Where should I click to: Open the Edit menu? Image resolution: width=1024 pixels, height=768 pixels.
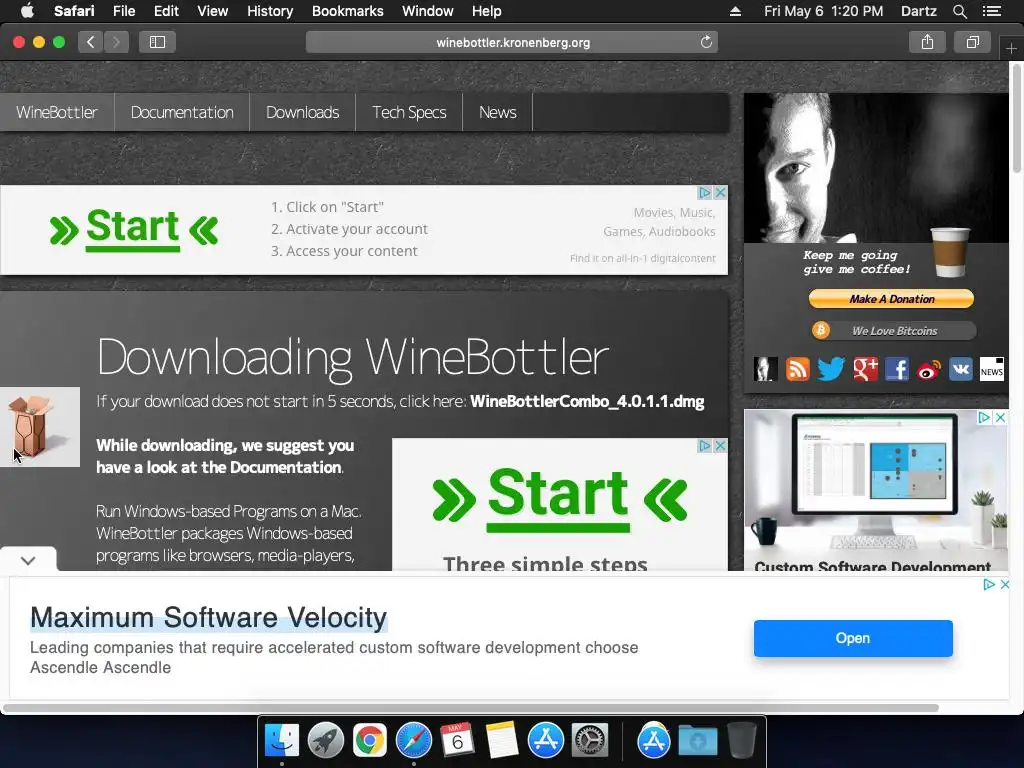coord(166,11)
